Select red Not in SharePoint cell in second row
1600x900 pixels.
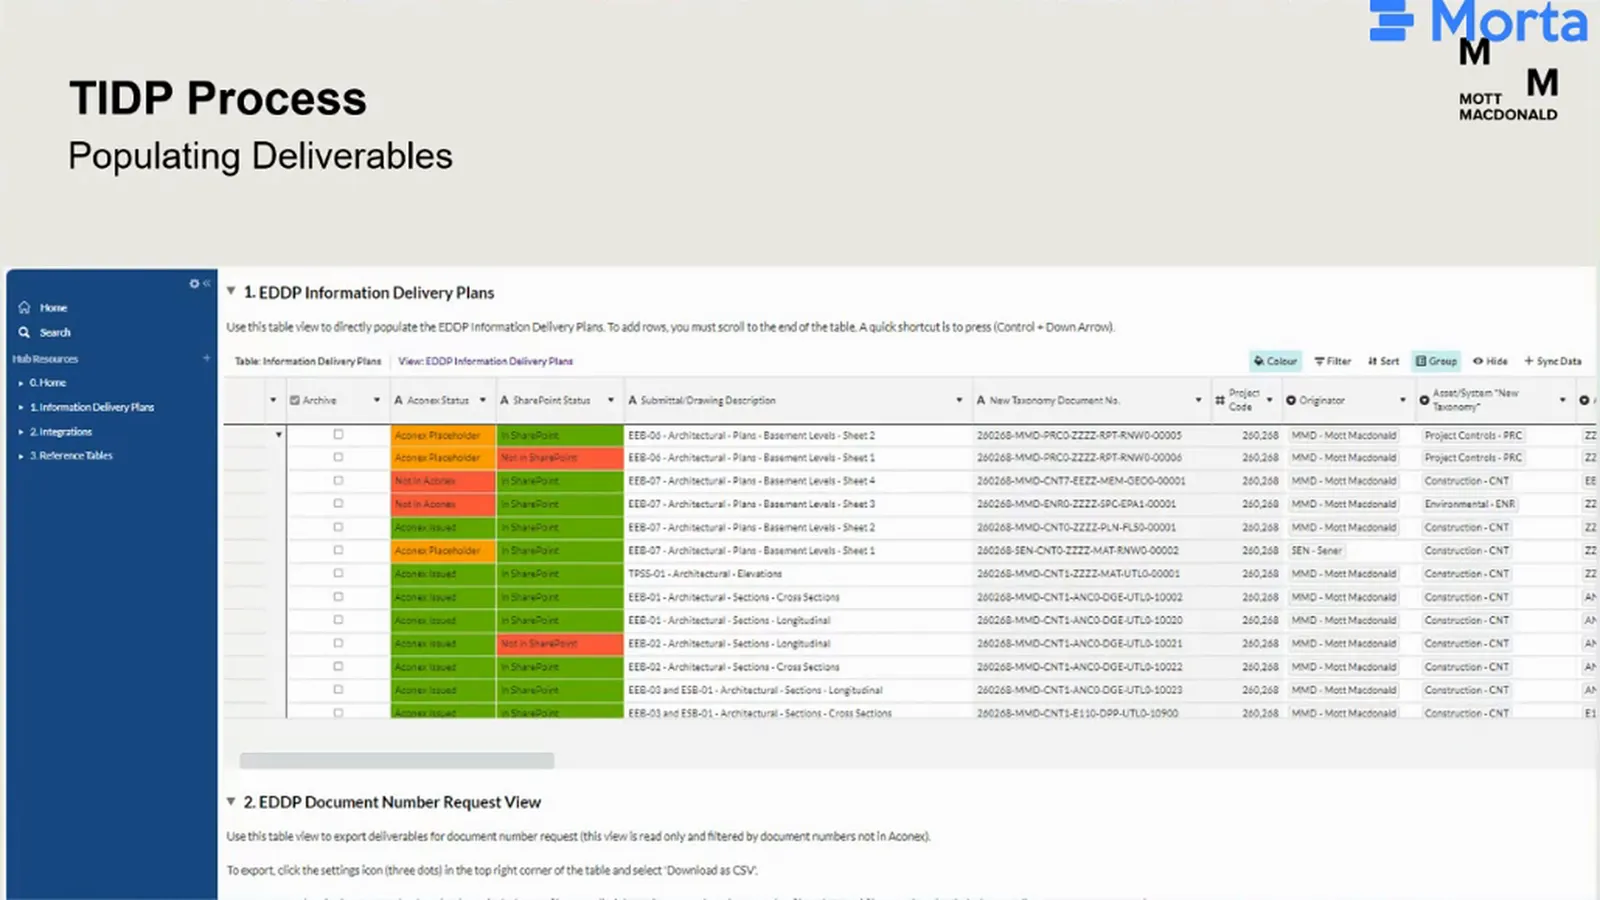[x=560, y=457]
